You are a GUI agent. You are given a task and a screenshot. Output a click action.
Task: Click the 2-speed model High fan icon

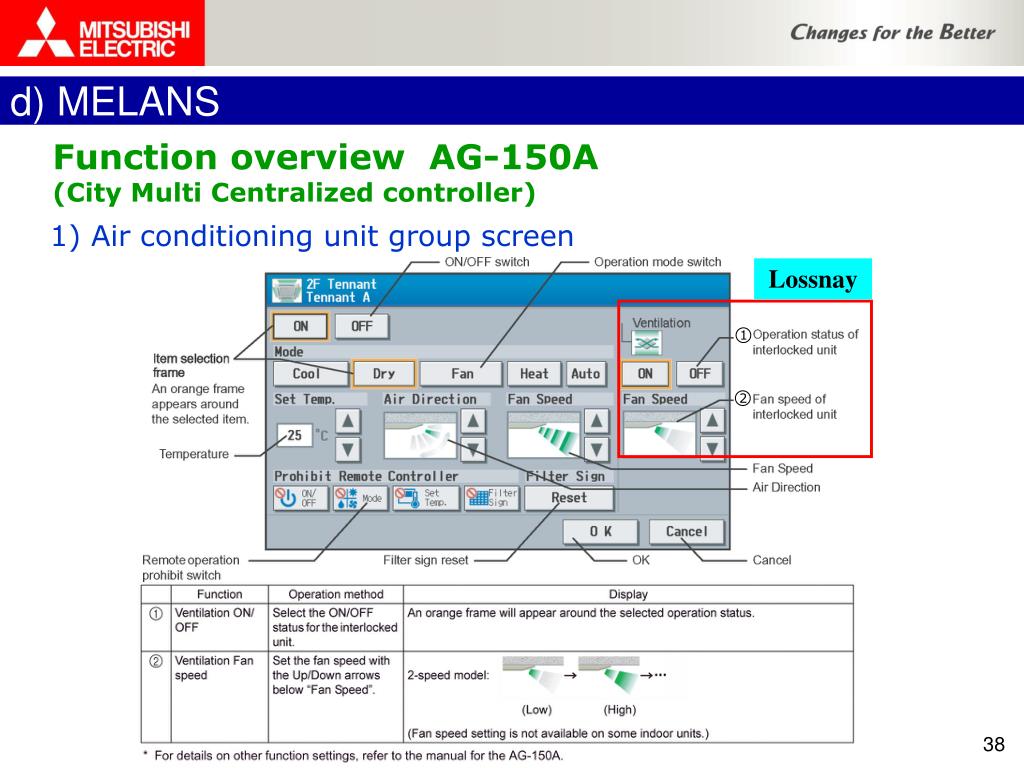(x=609, y=675)
